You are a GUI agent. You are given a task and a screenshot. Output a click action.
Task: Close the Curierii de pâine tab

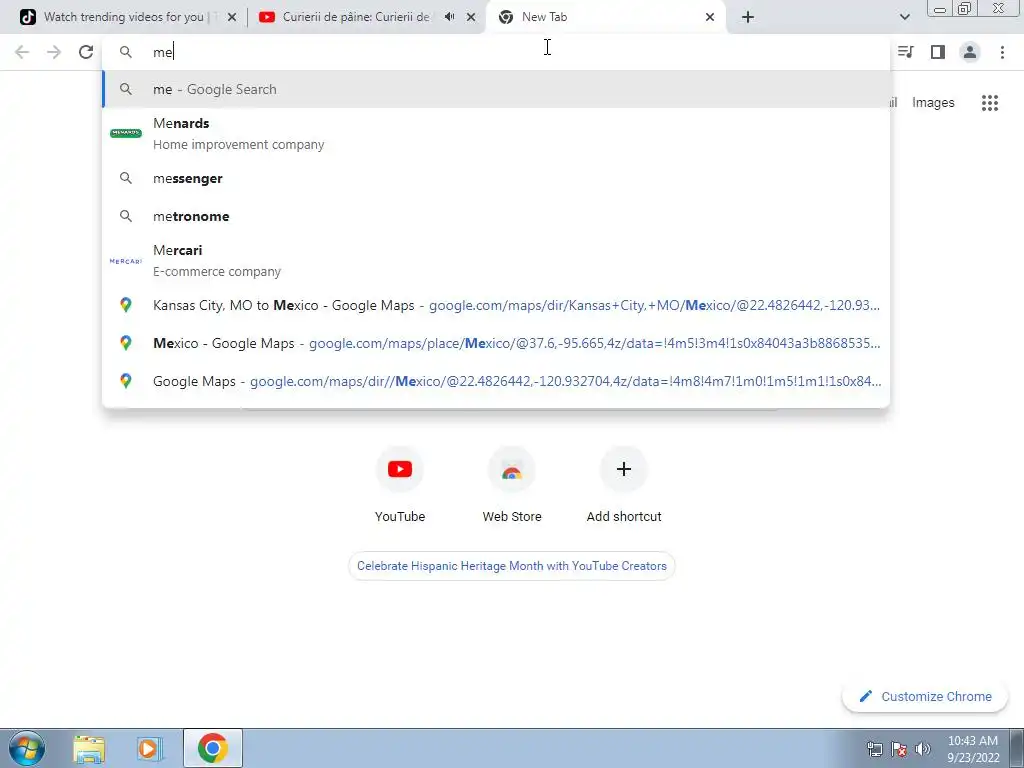(471, 17)
